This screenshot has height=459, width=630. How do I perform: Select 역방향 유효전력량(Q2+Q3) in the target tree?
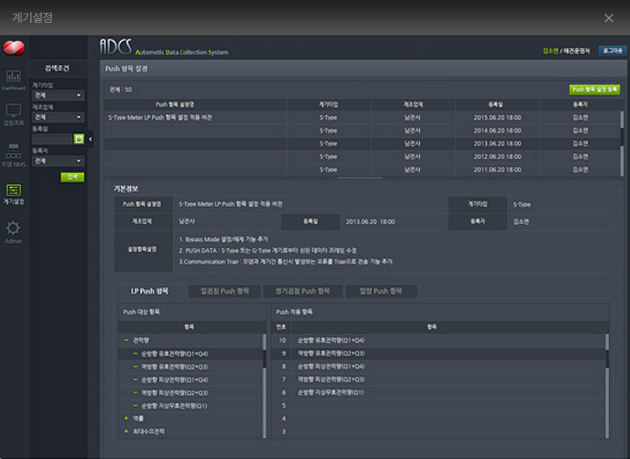pyautogui.click(x=175, y=367)
